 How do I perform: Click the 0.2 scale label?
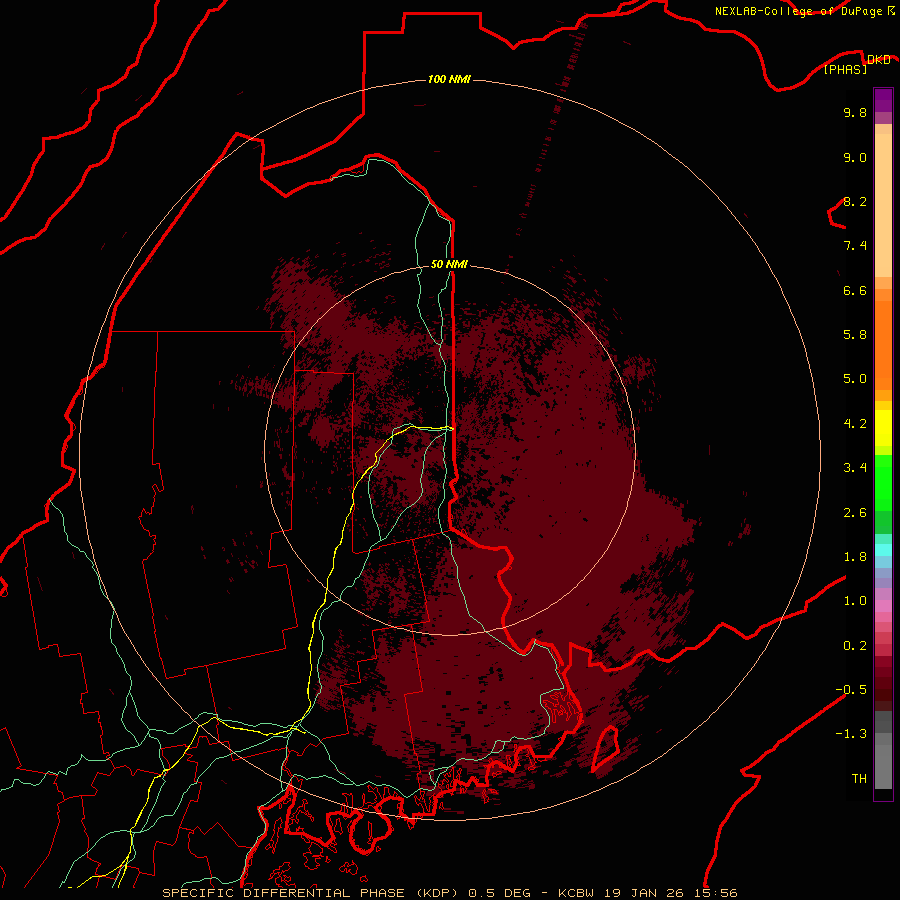click(x=855, y=646)
